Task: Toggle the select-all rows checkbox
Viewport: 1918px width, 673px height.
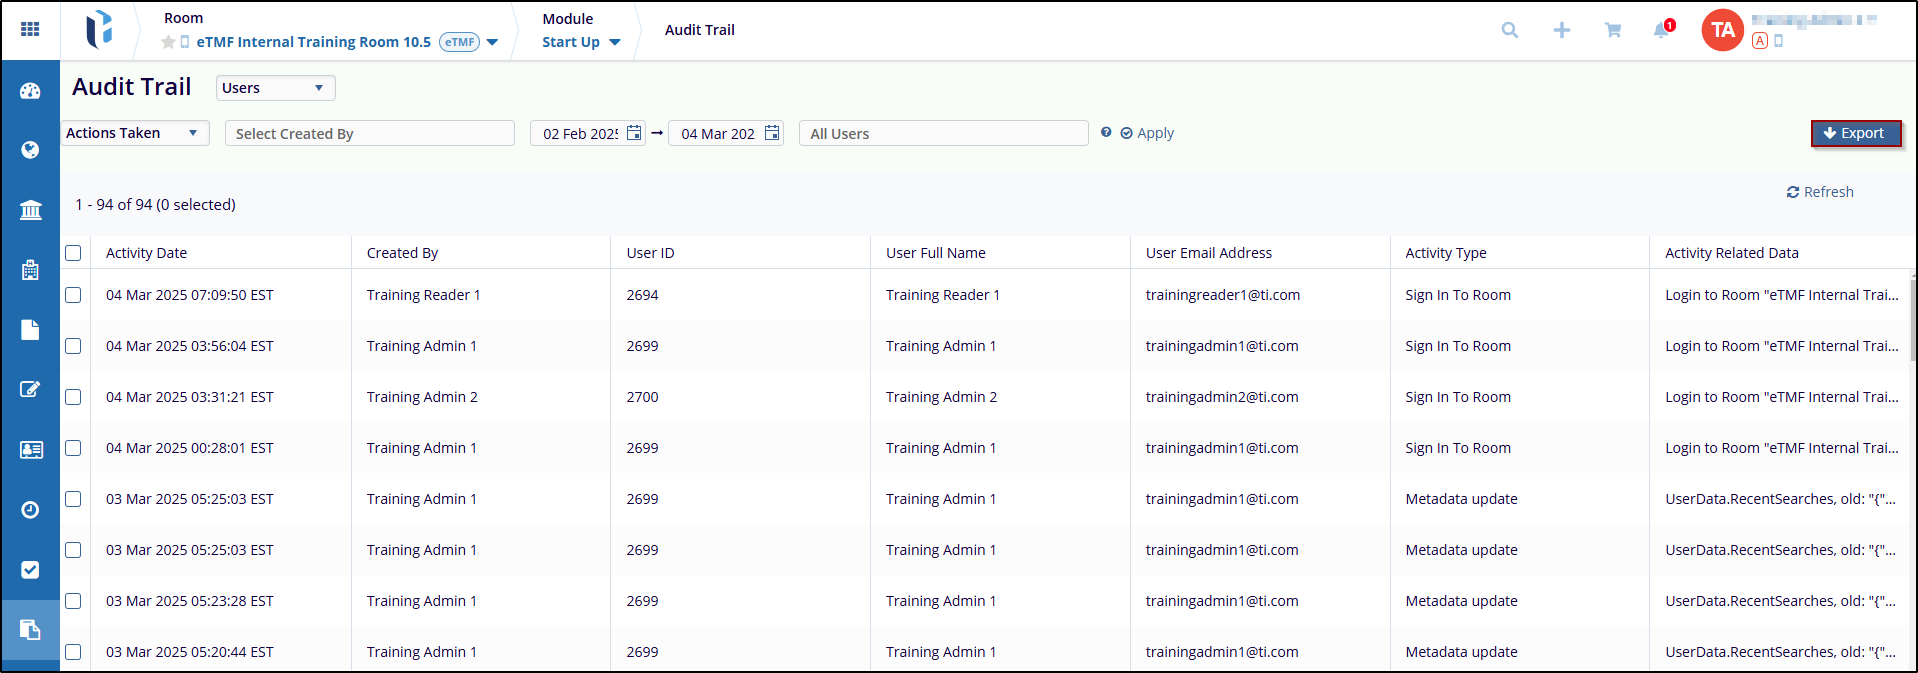Action: pos(73,253)
